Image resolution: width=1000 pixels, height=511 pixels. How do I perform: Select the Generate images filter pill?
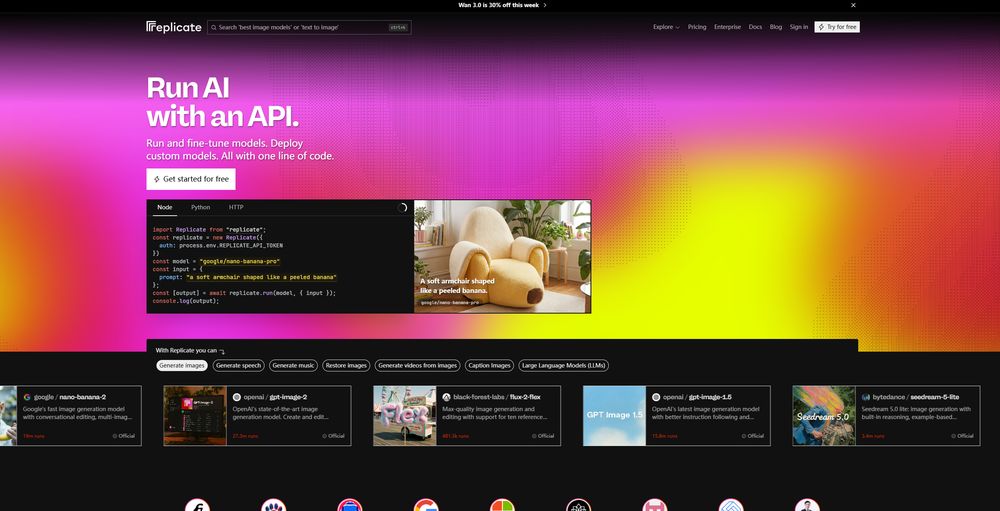[x=182, y=366]
